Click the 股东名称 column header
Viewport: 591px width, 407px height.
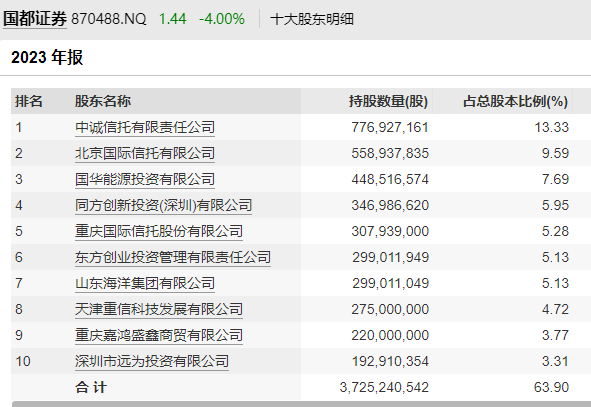point(103,101)
